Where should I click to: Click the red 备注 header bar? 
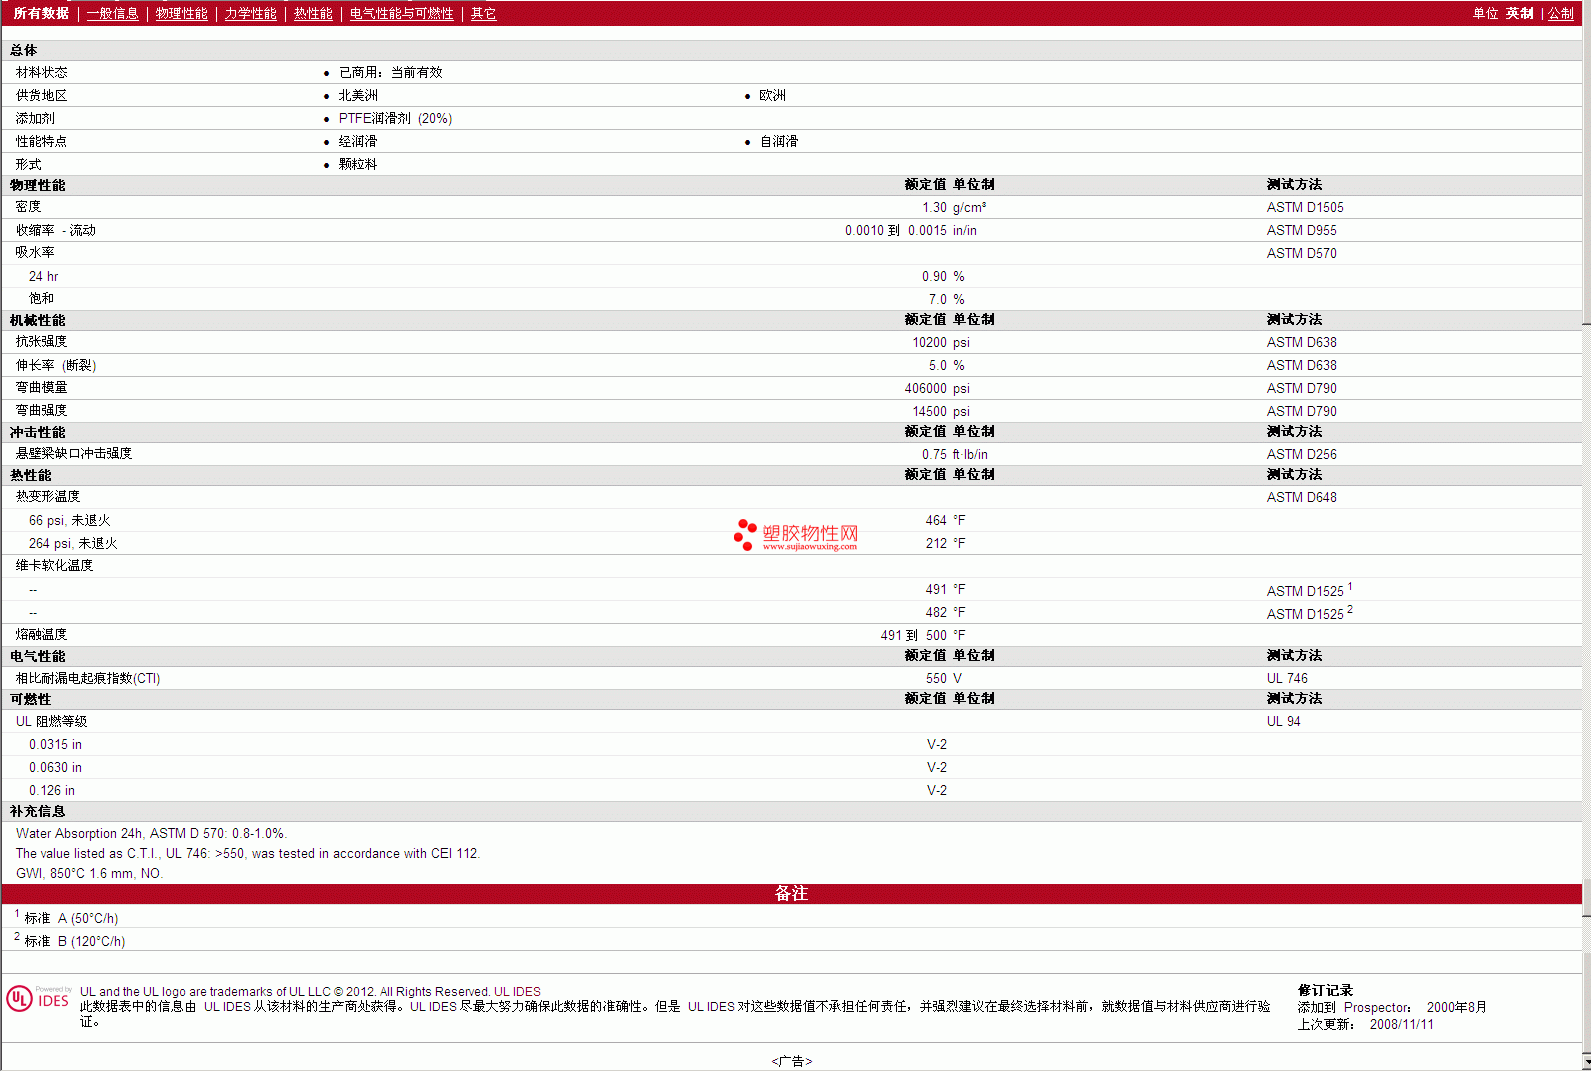791,893
